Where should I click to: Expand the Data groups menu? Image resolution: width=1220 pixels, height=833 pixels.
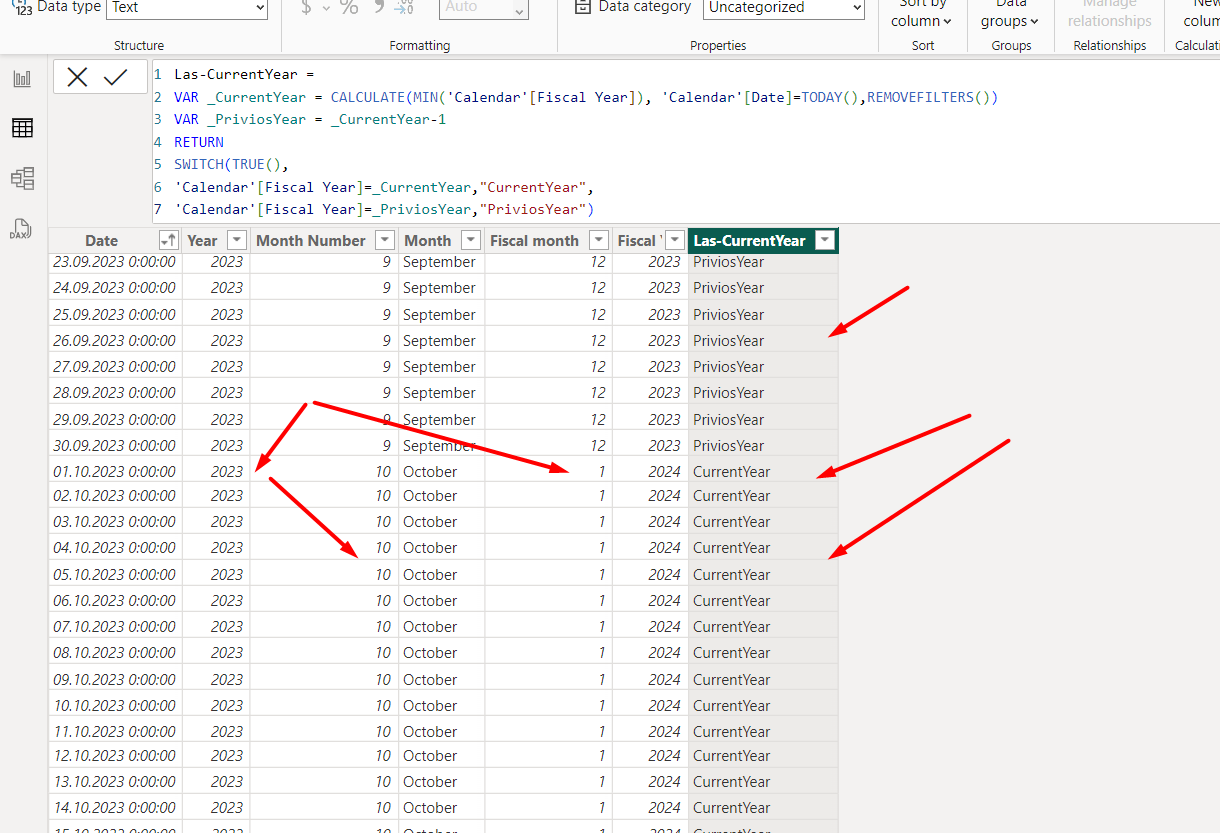point(1010,14)
